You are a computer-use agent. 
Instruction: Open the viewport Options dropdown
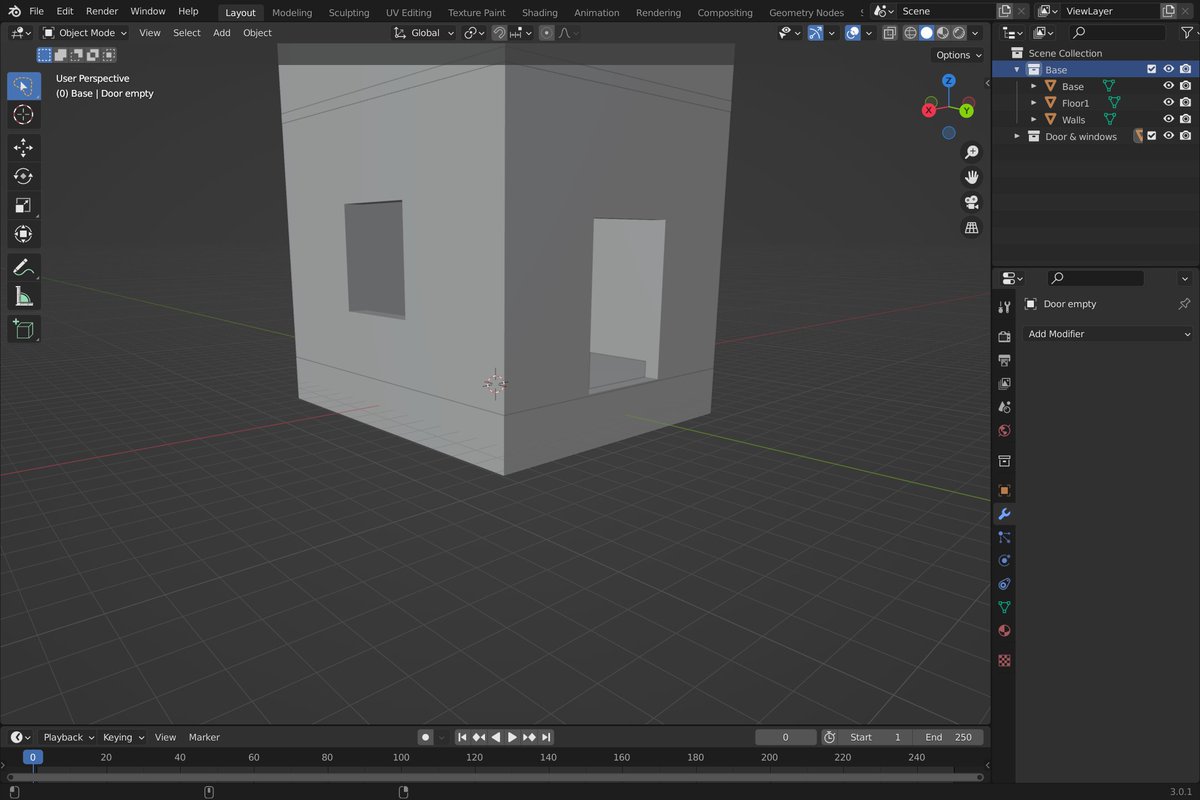tap(958, 55)
